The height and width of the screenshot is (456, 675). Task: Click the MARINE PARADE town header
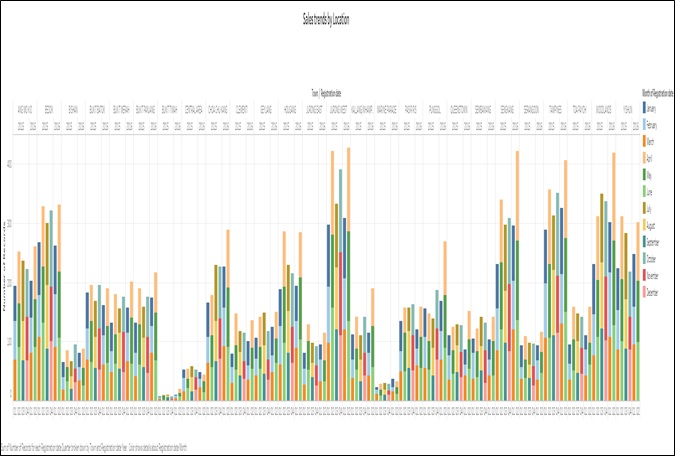pyautogui.click(x=386, y=110)
